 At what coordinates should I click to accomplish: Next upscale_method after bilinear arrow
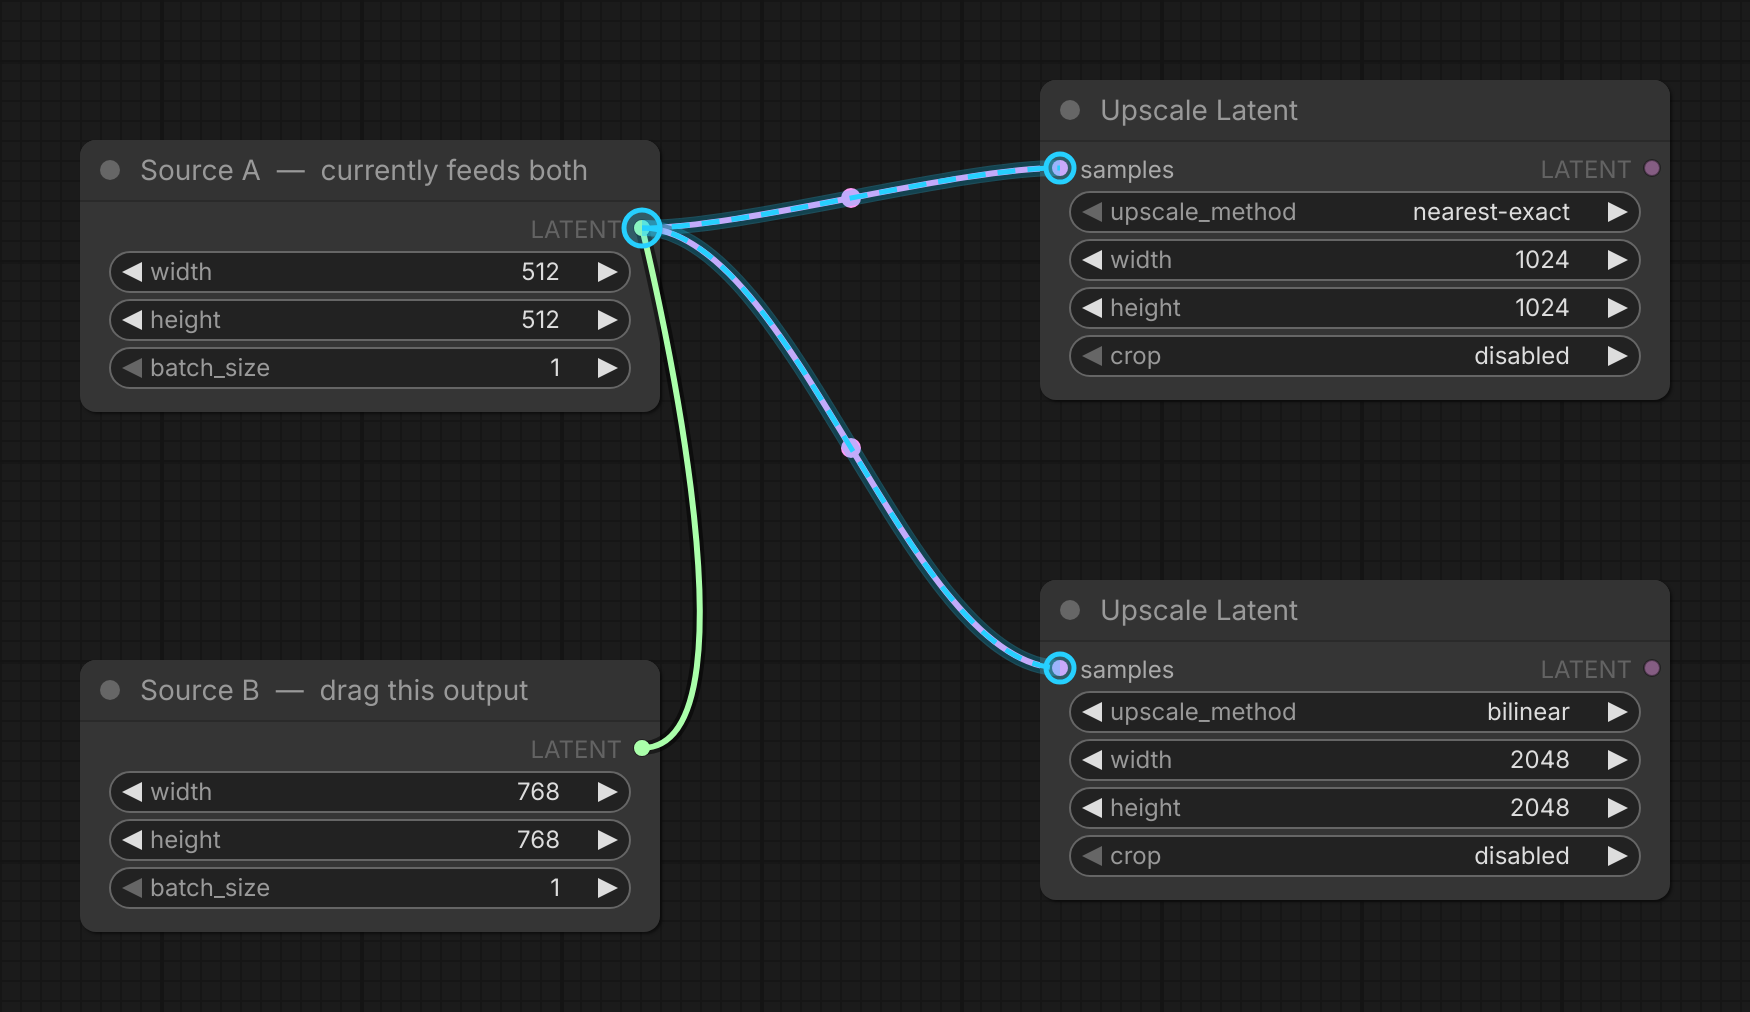1617,712
